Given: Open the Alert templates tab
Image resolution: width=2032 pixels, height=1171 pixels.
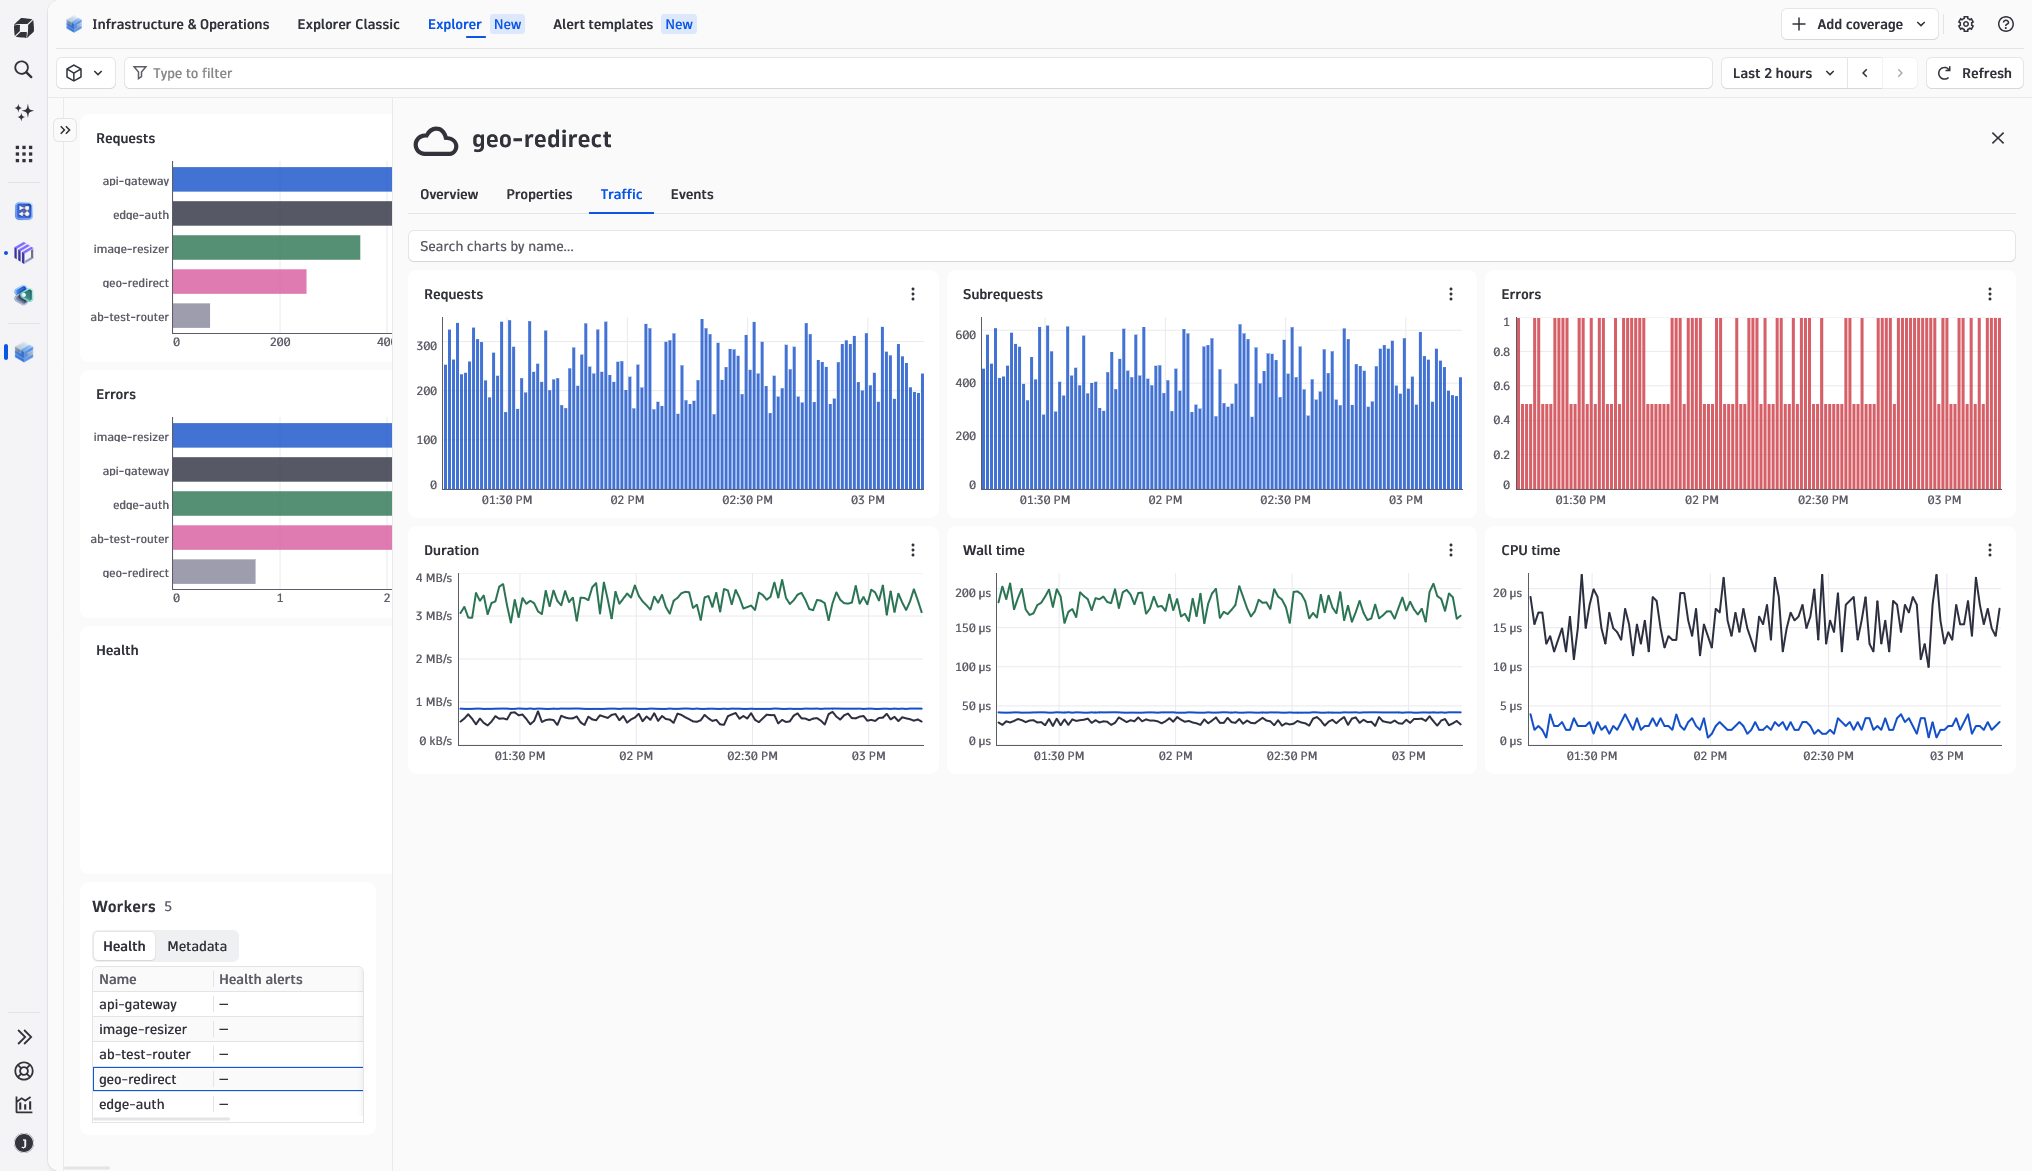Looking at the screenshot, I should (624, 24).
